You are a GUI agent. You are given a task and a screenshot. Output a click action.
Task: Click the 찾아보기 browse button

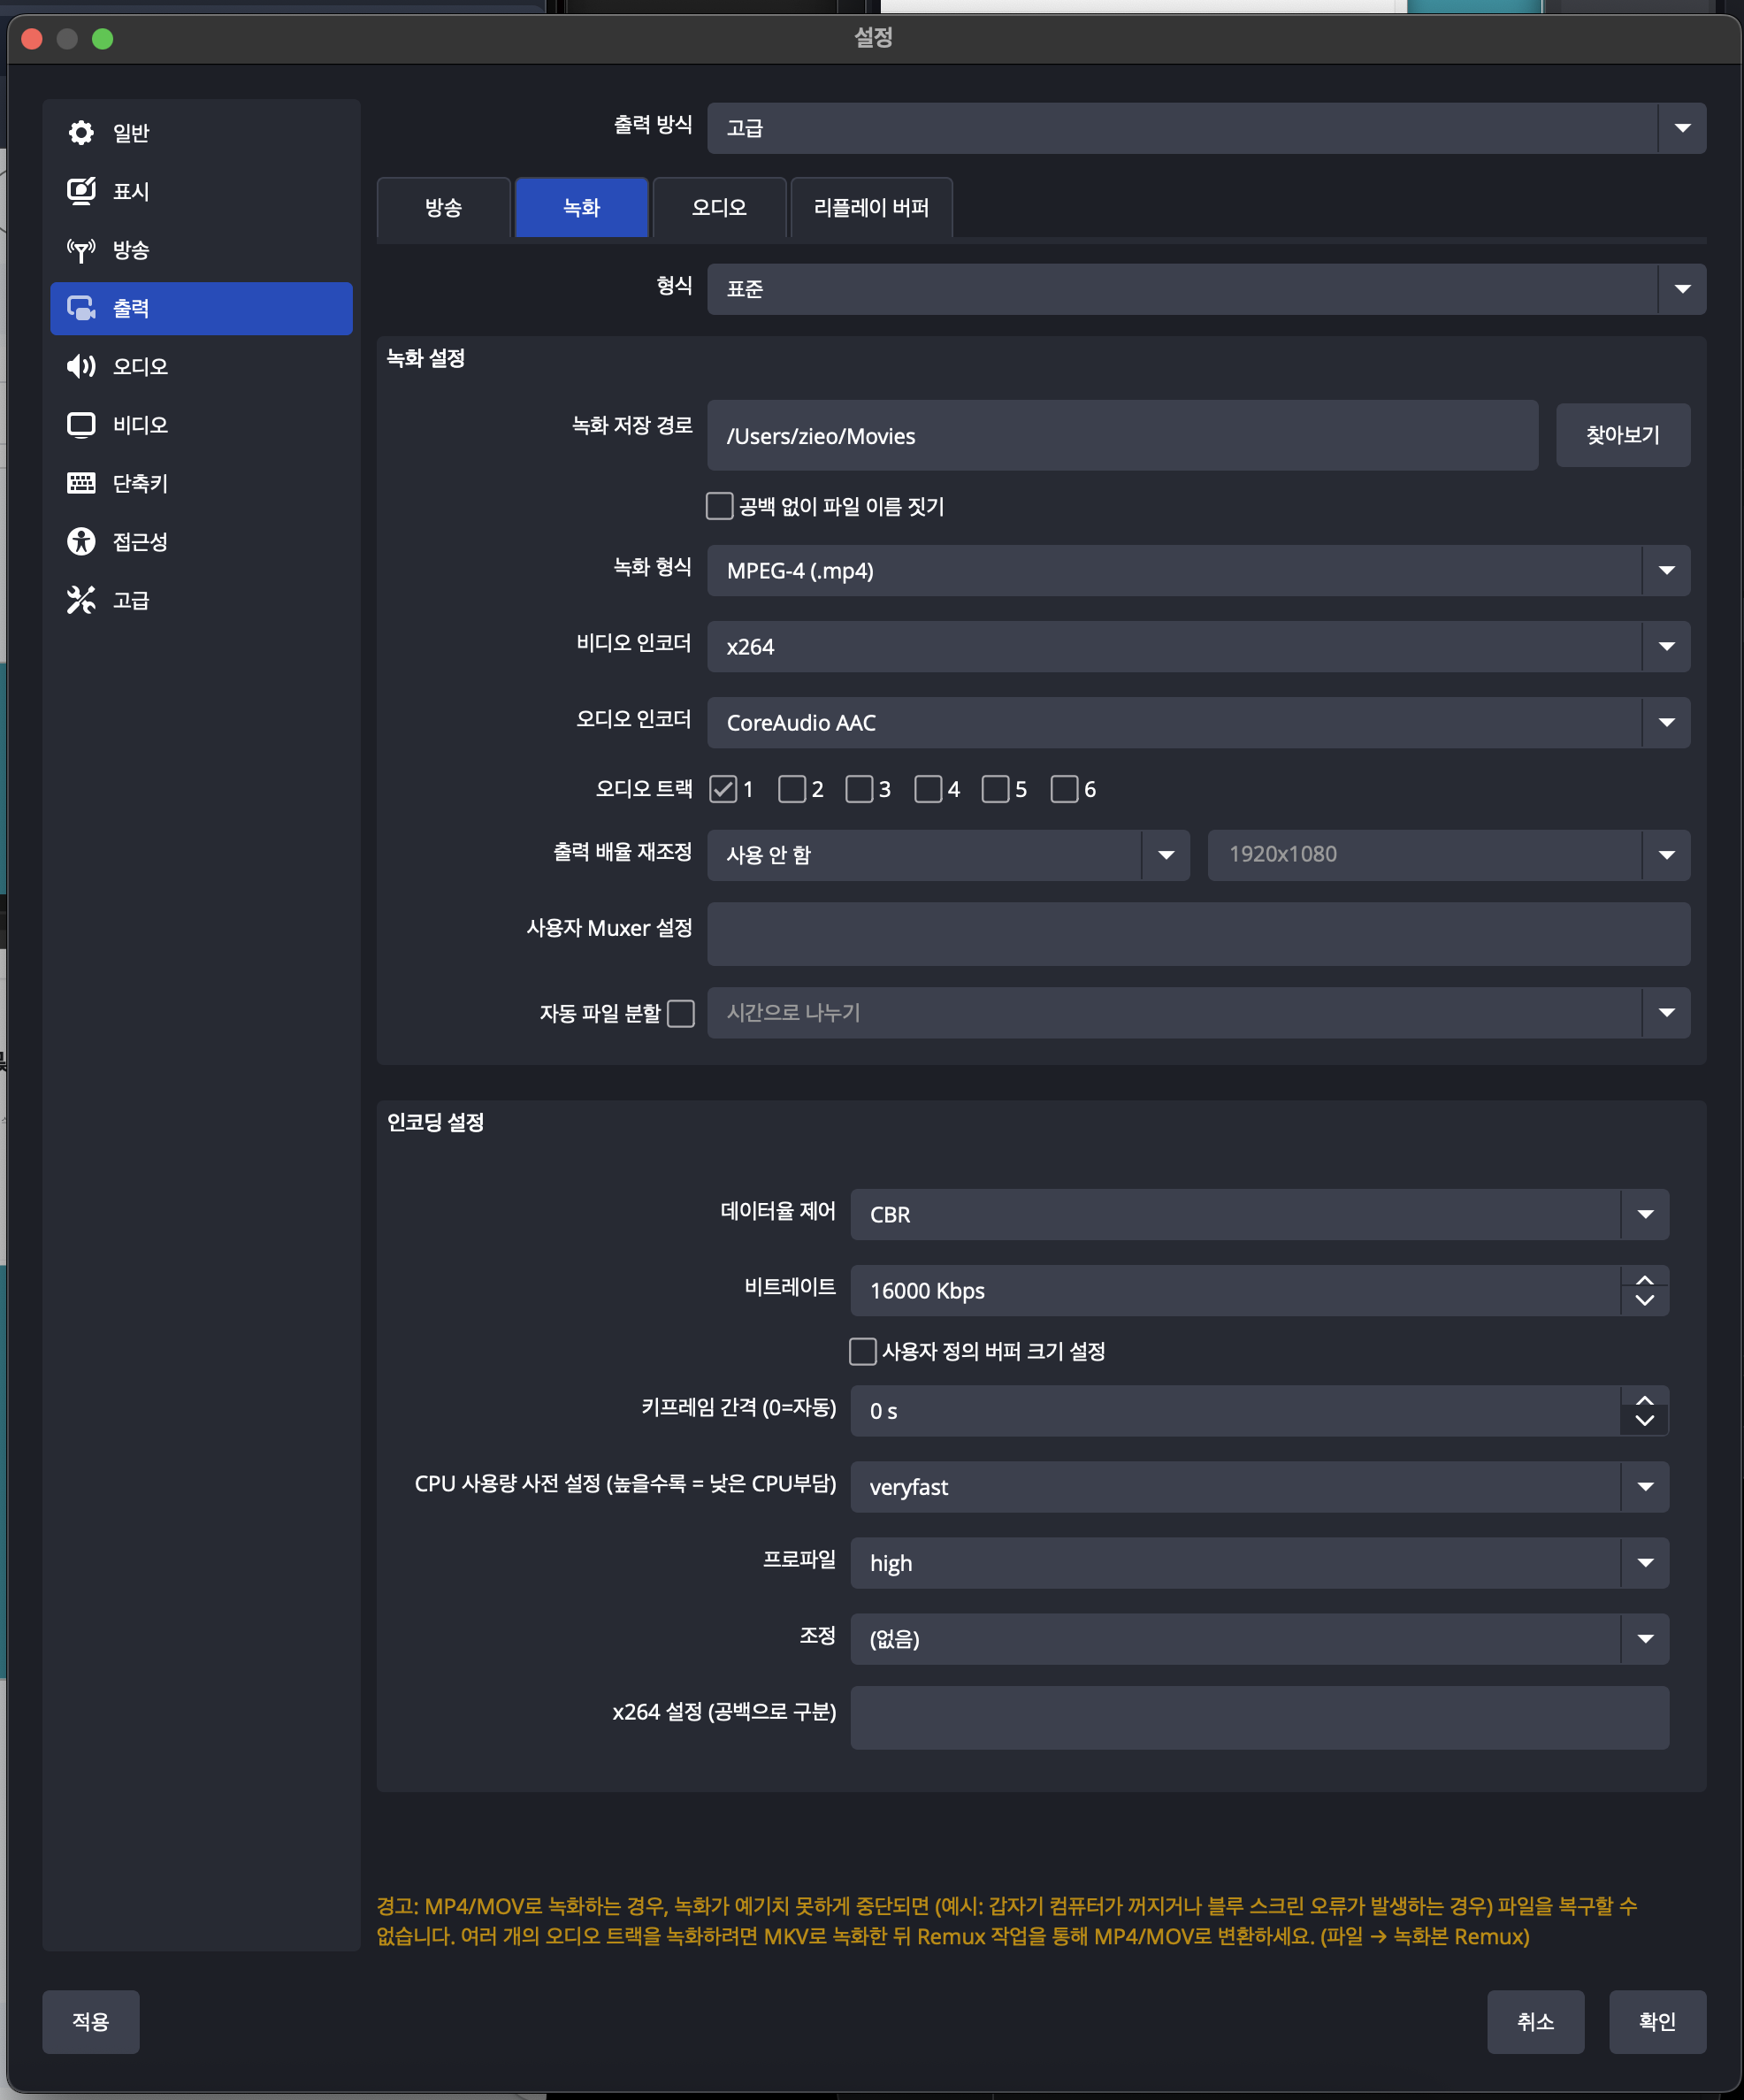pyautogui.click(x=1622, y=435)
